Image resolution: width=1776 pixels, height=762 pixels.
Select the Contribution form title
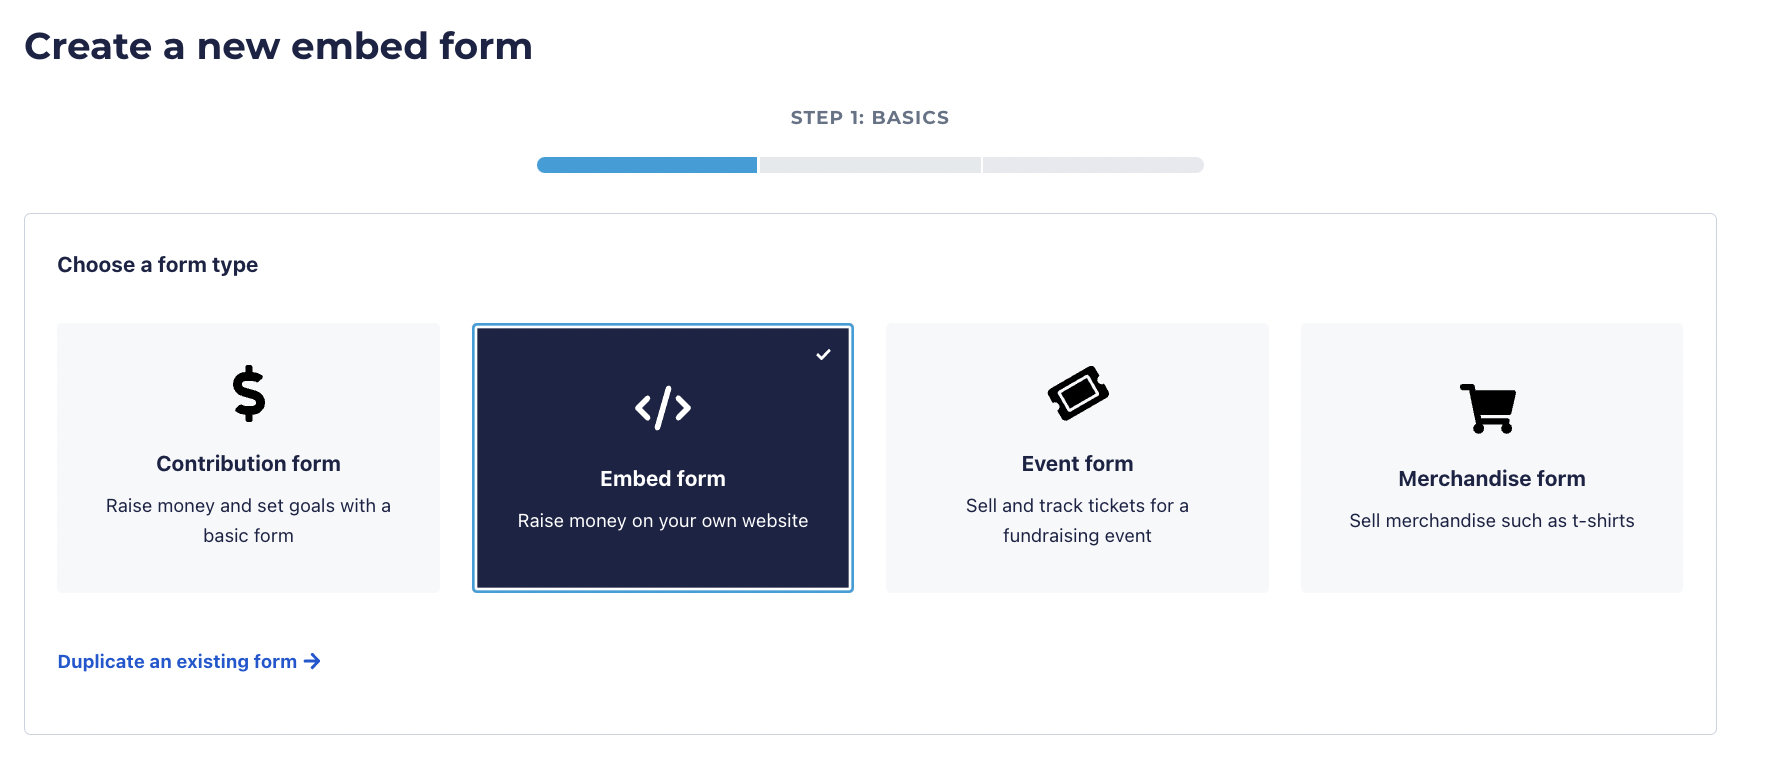tap(248, 464)
